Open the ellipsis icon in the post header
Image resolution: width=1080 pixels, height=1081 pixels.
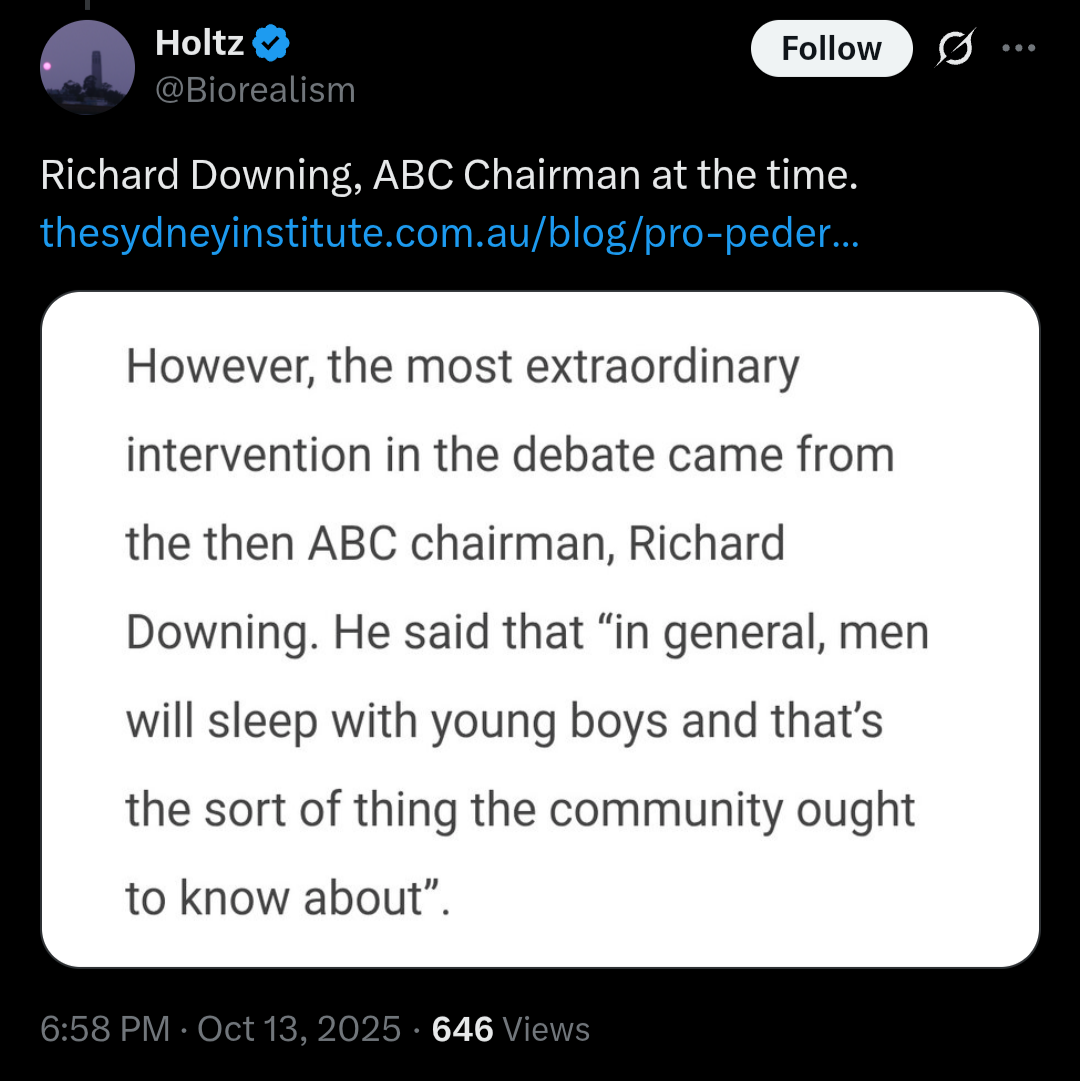[1019, 47]
